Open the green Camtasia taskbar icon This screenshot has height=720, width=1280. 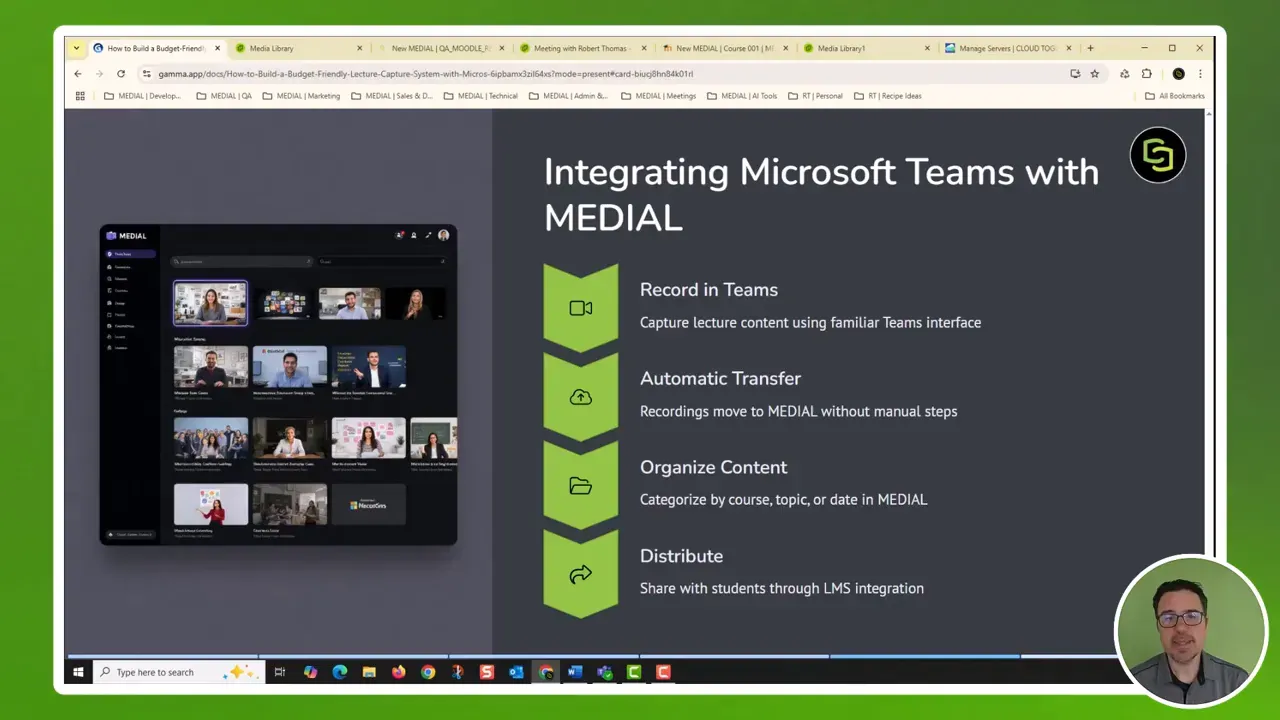[x=634, y=672]
